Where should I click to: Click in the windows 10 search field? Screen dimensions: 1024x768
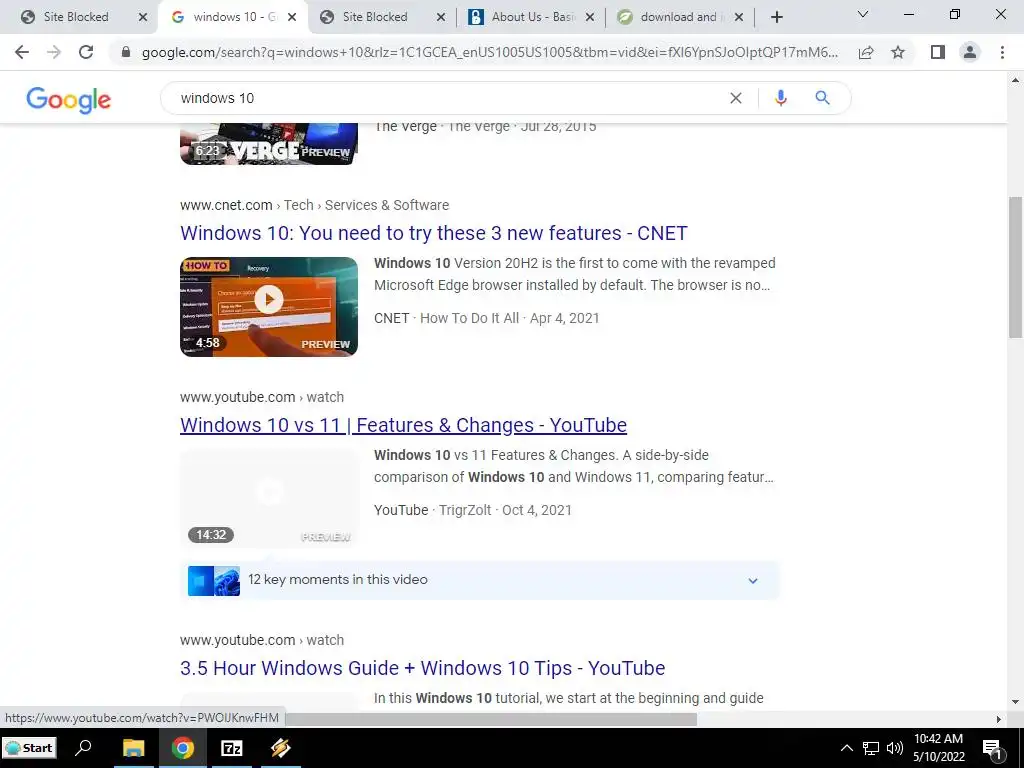[451, 98]
